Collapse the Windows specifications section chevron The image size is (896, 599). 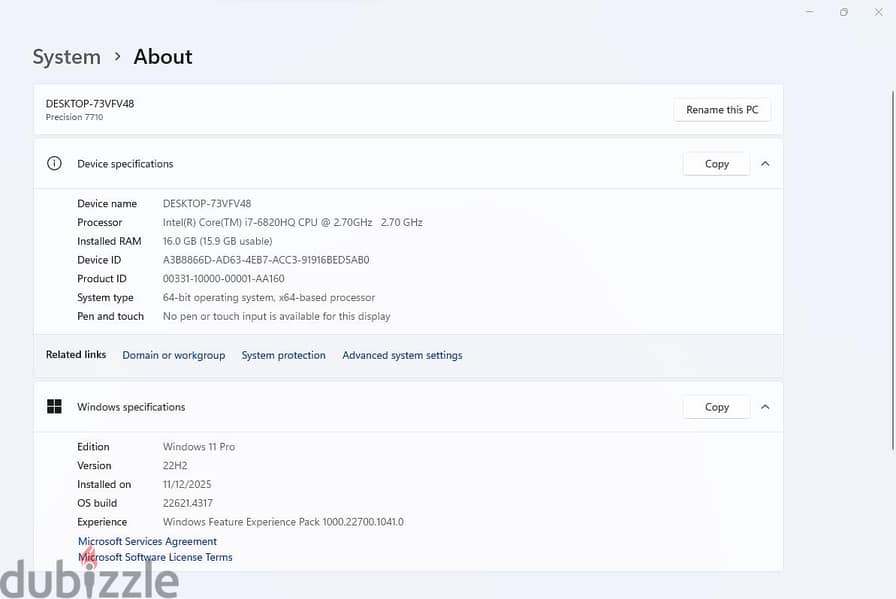(x=765, y=406)
